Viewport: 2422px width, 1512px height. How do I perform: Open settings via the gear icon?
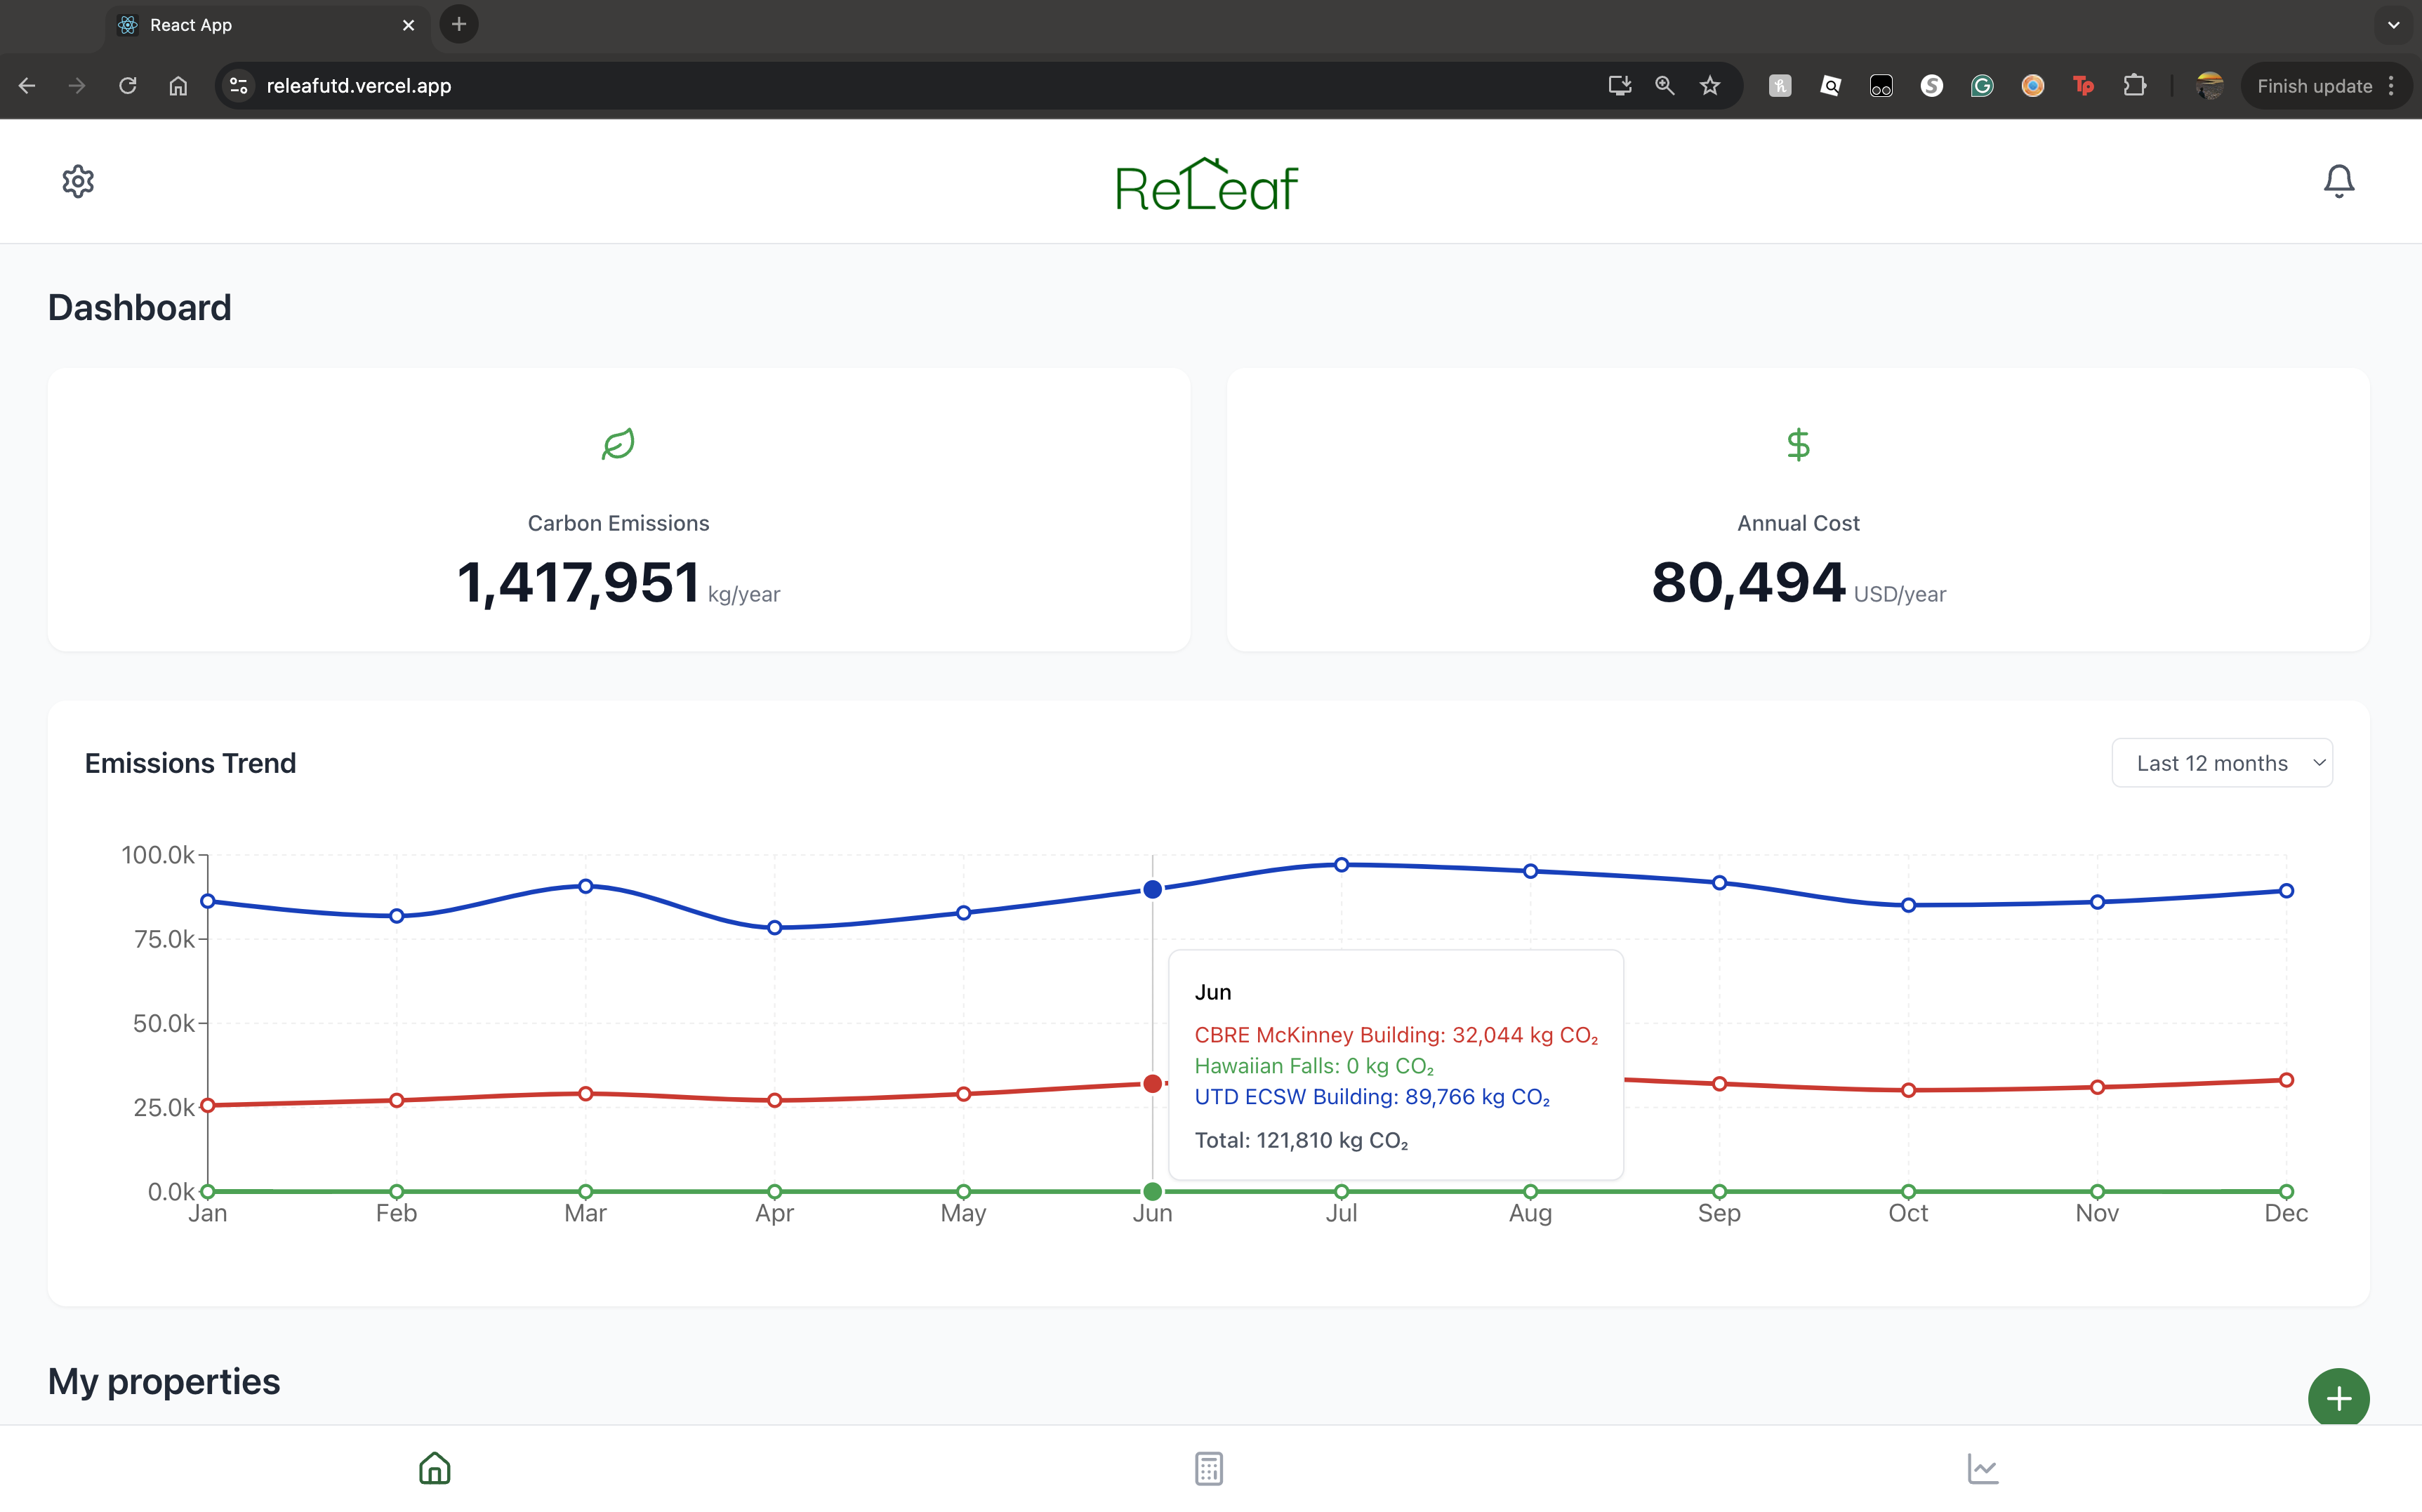[78, 181]
